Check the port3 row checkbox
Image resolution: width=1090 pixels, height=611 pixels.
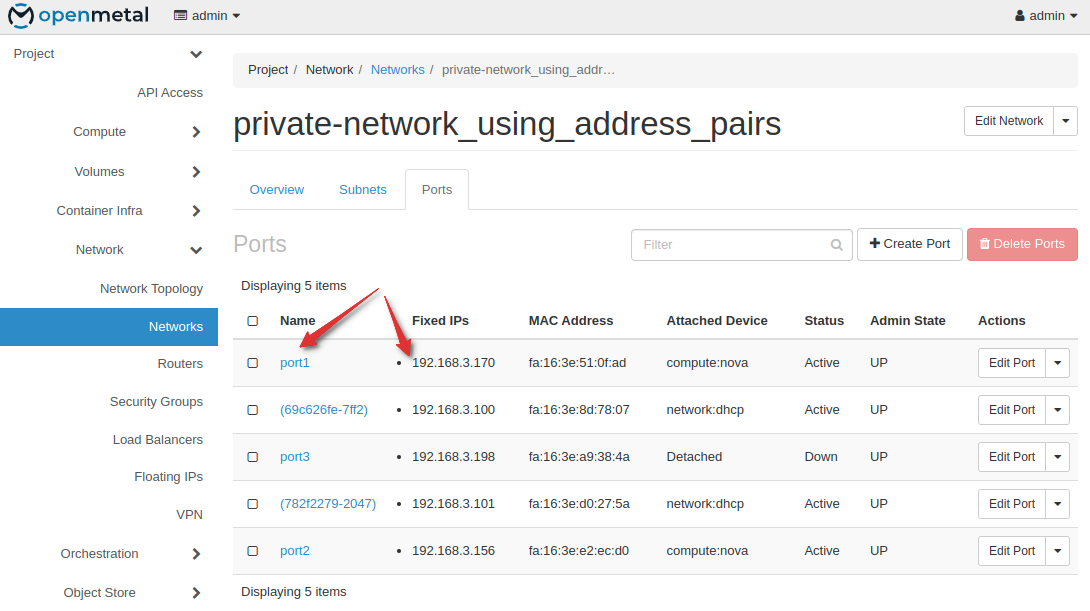[x=253, y=457]
